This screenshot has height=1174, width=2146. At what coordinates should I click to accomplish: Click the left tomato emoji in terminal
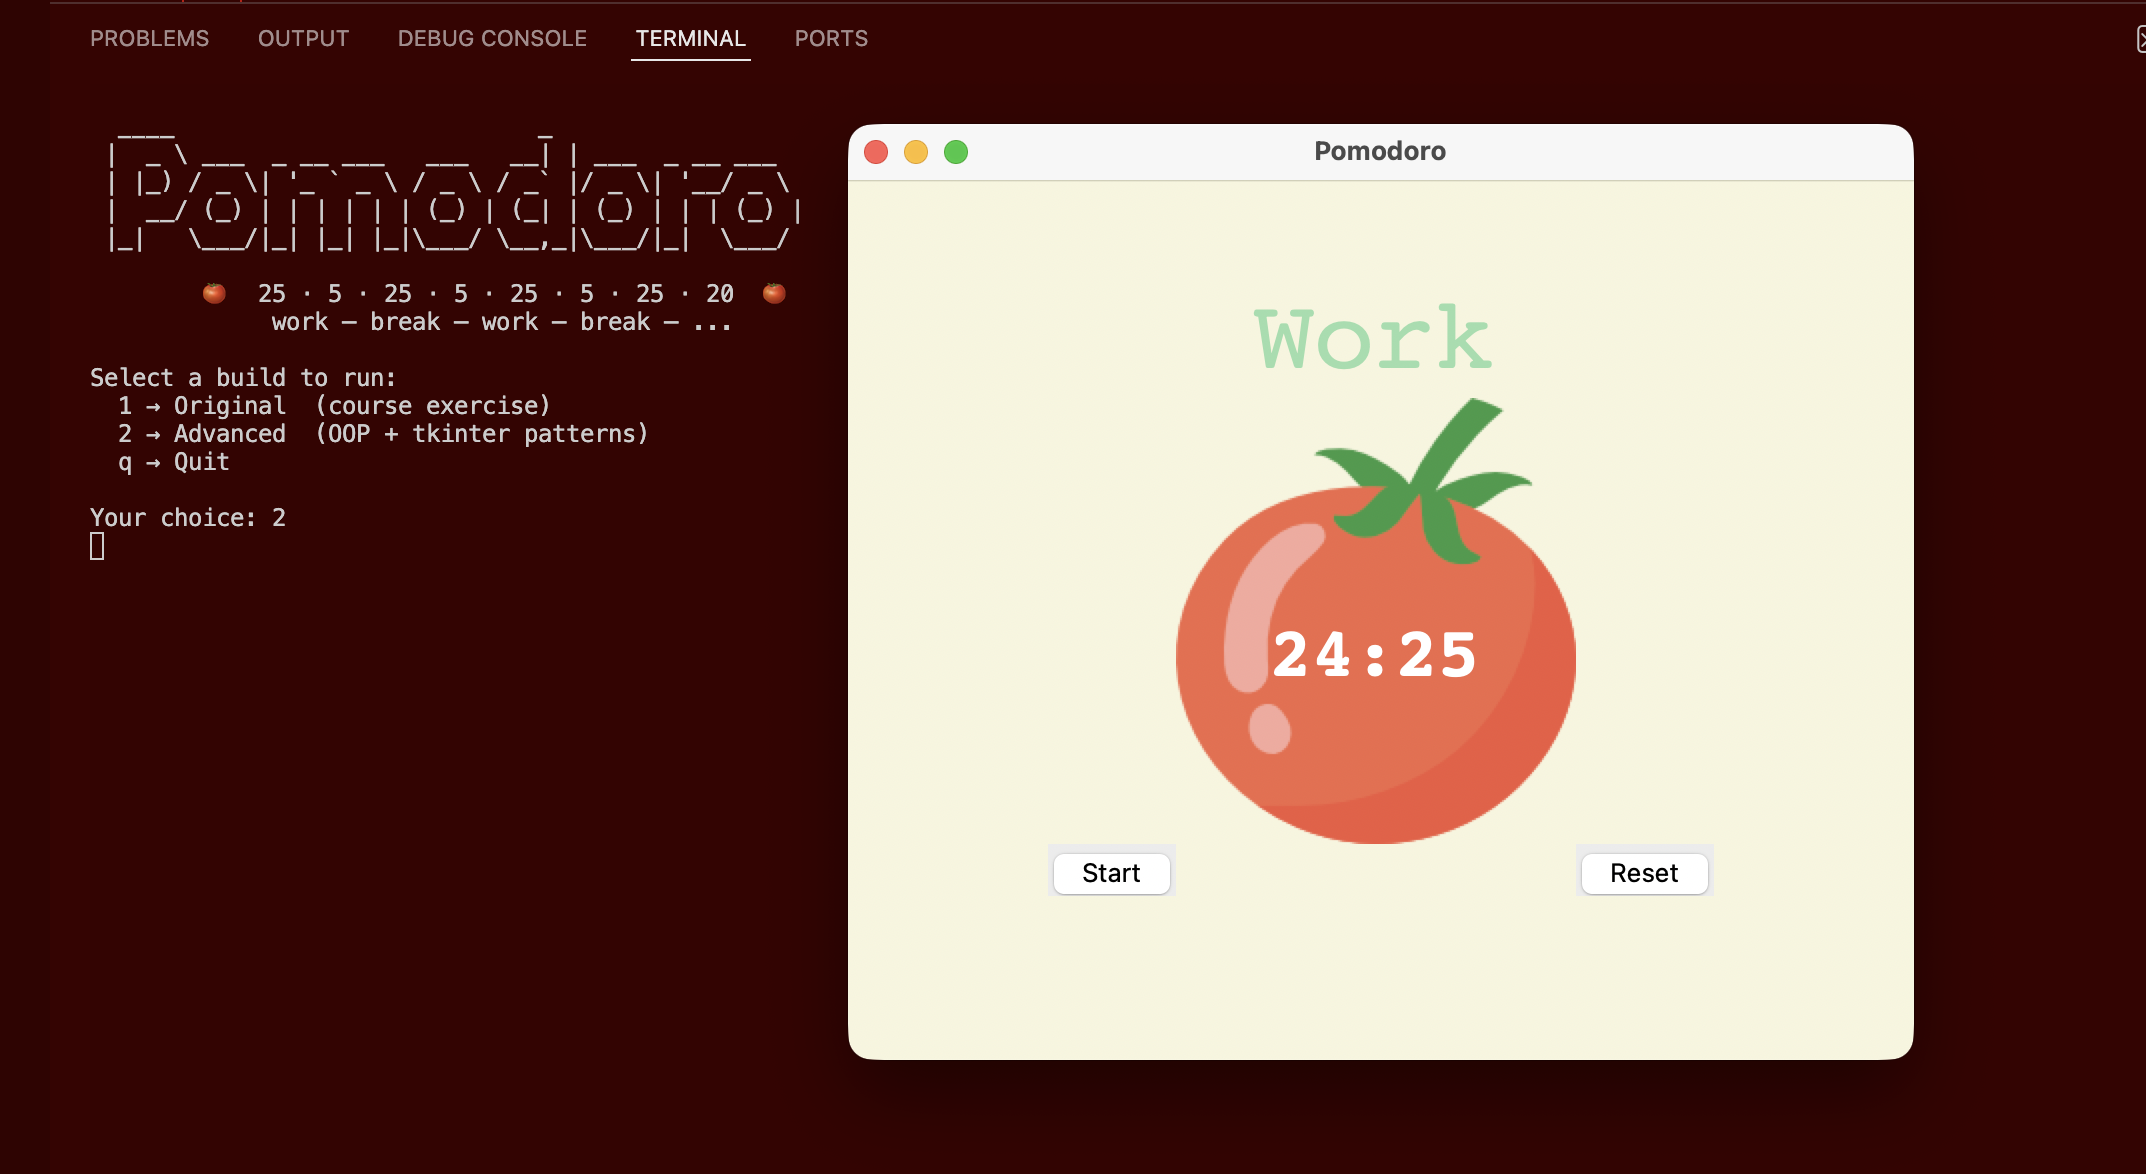click(214, 293)
